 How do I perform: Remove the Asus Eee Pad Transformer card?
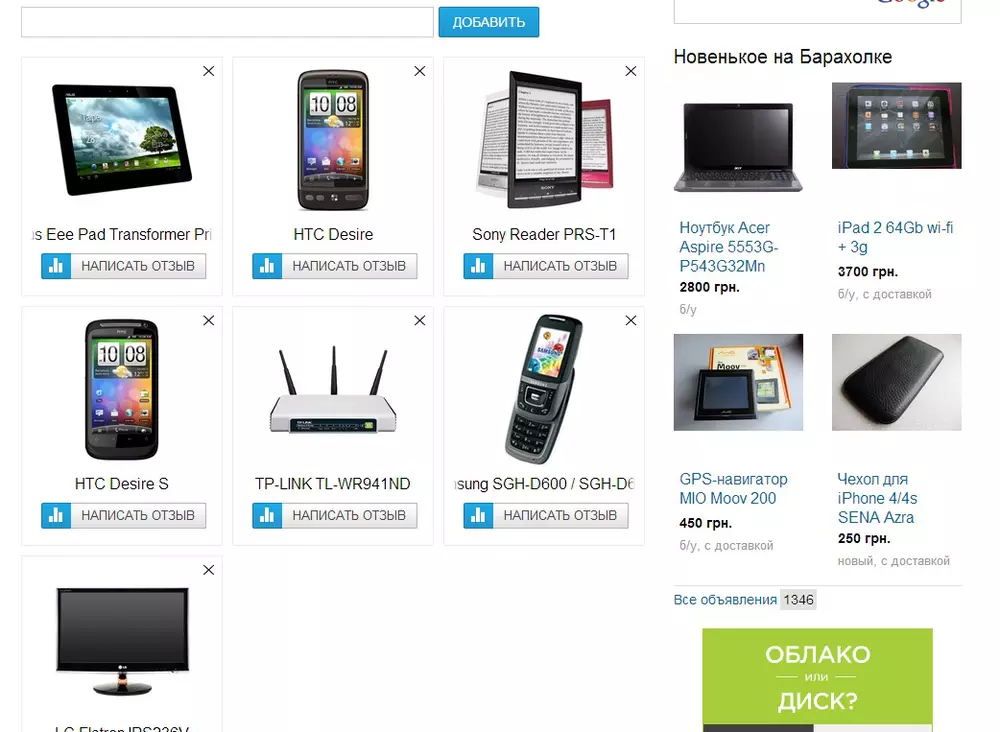[x=209, y=71]
